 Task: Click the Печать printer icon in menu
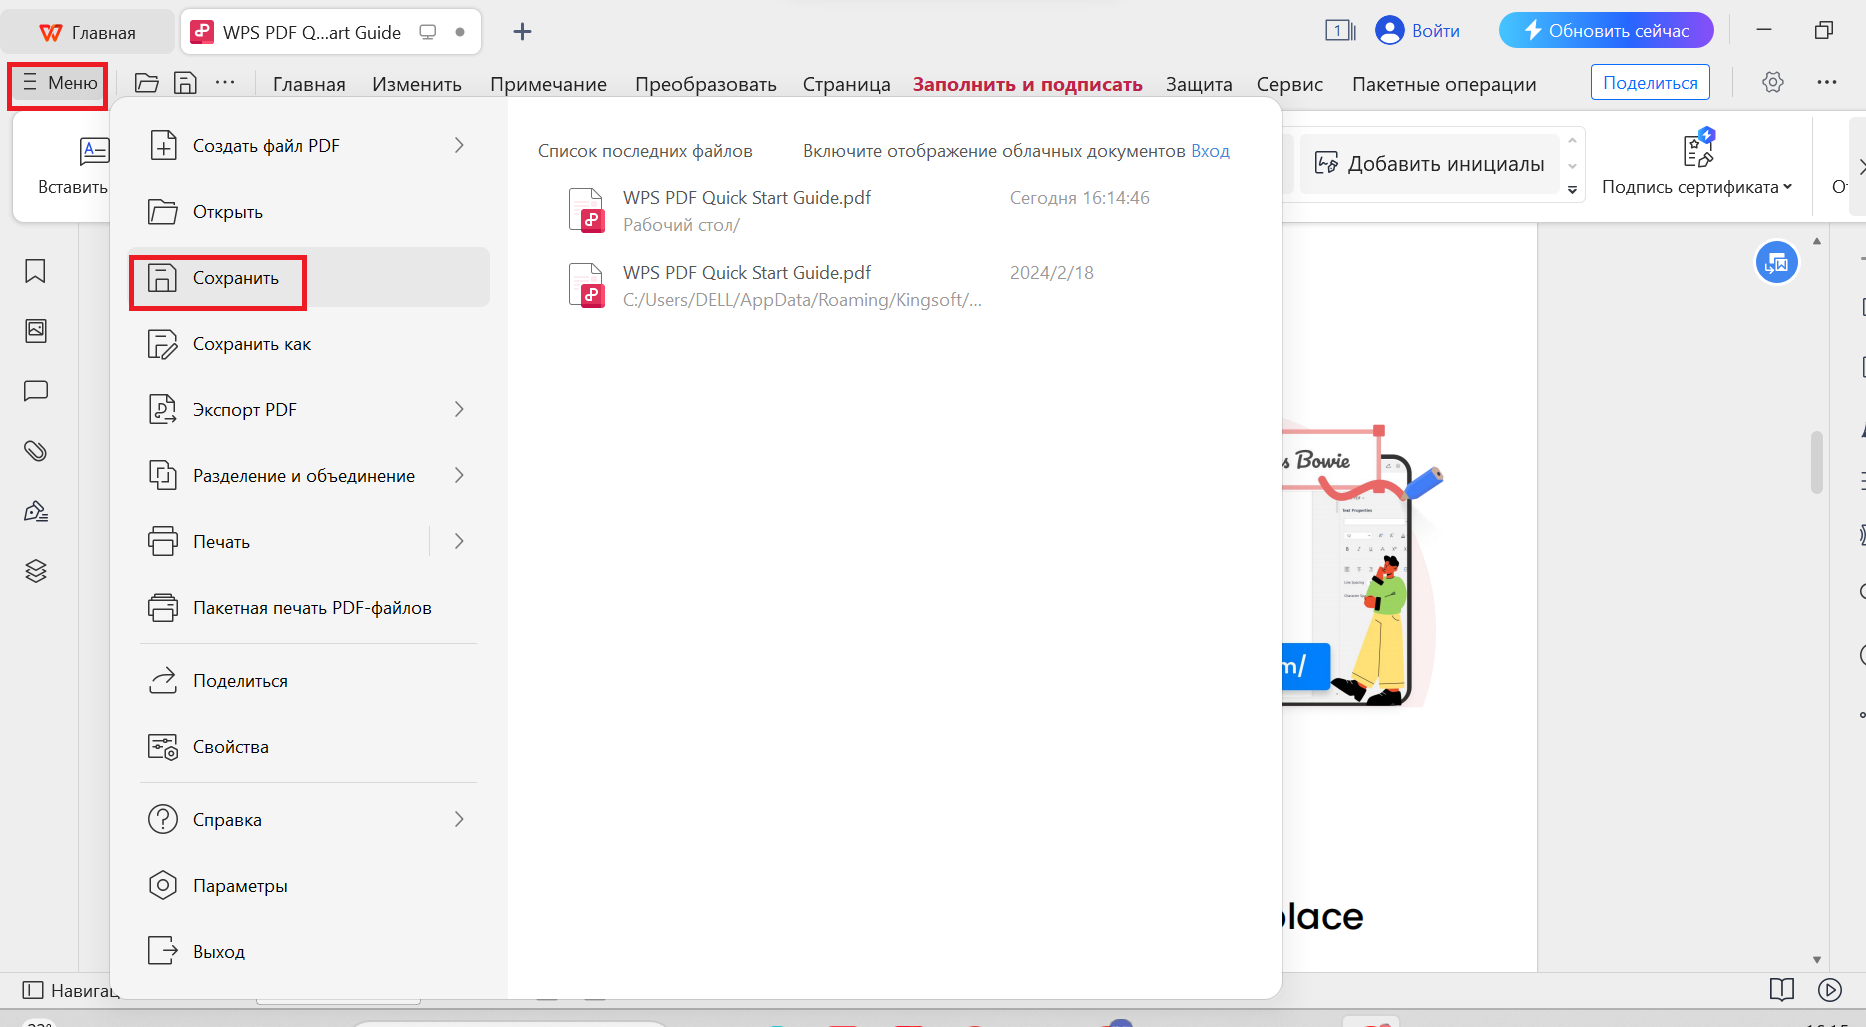[x=162, y=542]
